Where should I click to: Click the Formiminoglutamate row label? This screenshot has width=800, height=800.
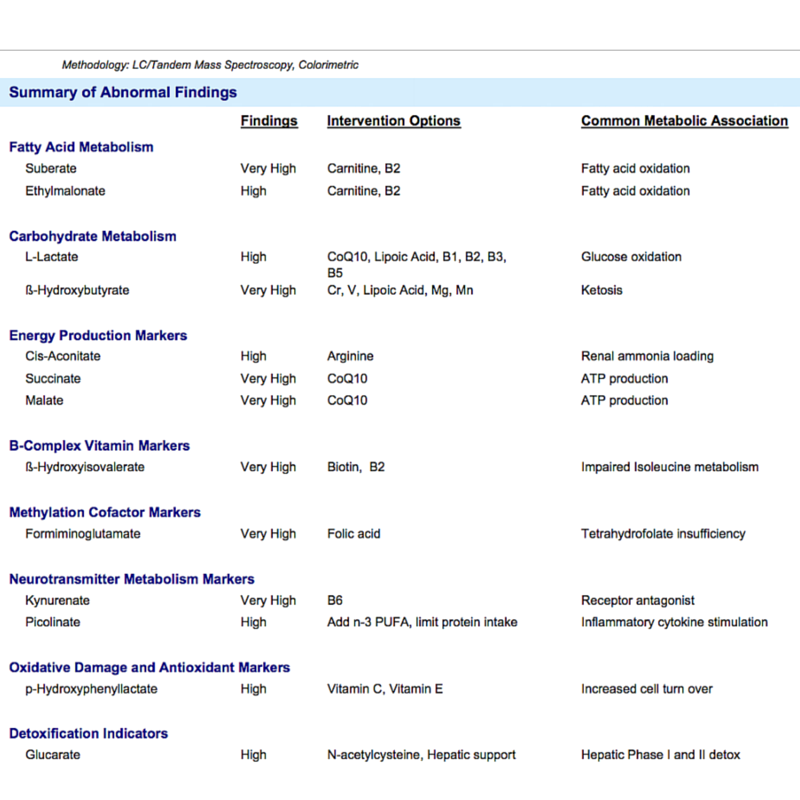click(x=83, y=534)
